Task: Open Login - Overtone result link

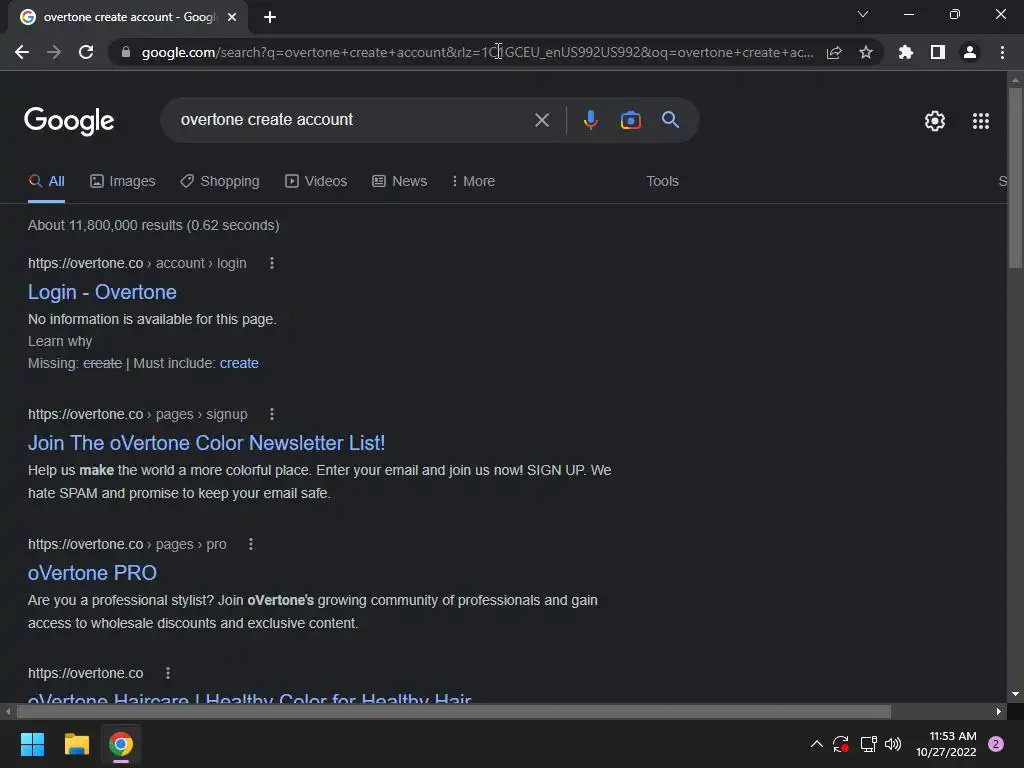Action: 102,292
